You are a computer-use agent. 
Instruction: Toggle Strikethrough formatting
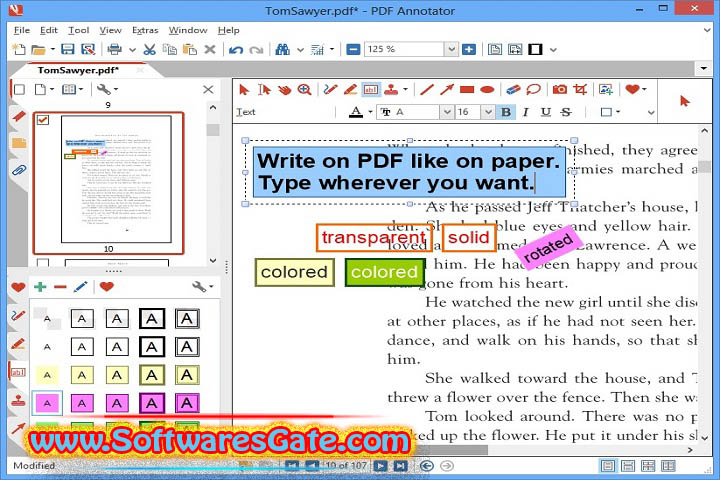[566, 112]
